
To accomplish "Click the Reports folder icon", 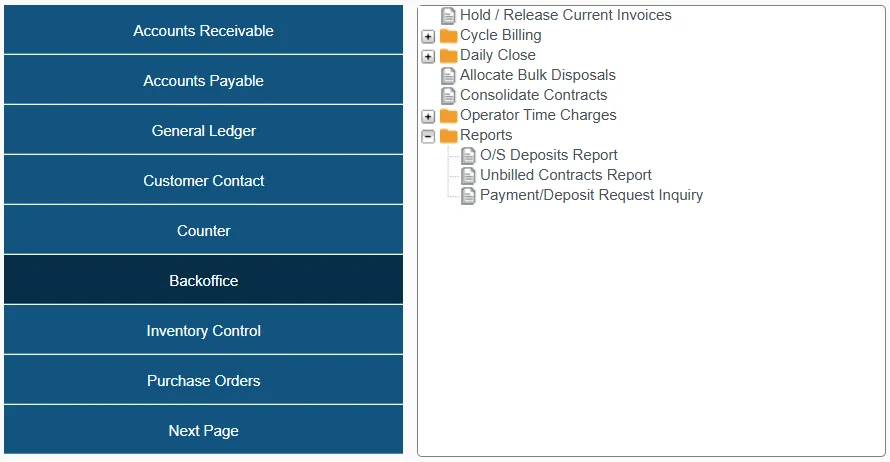I will pos(448,135).
